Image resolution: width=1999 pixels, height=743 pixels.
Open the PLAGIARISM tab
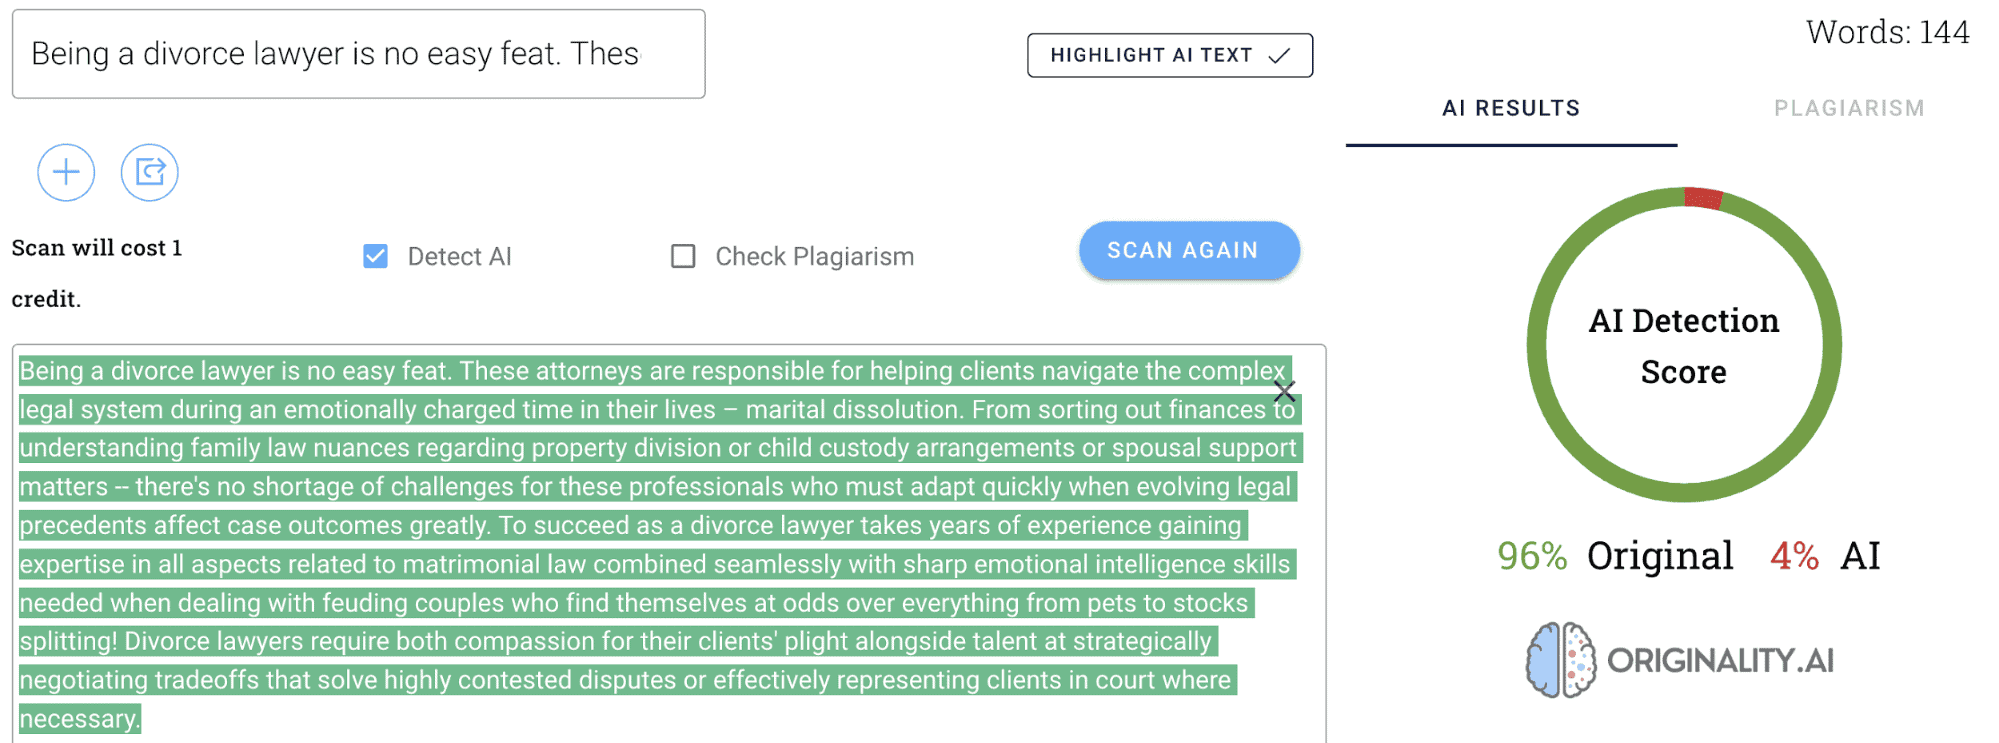click(x=1849, y=108)
